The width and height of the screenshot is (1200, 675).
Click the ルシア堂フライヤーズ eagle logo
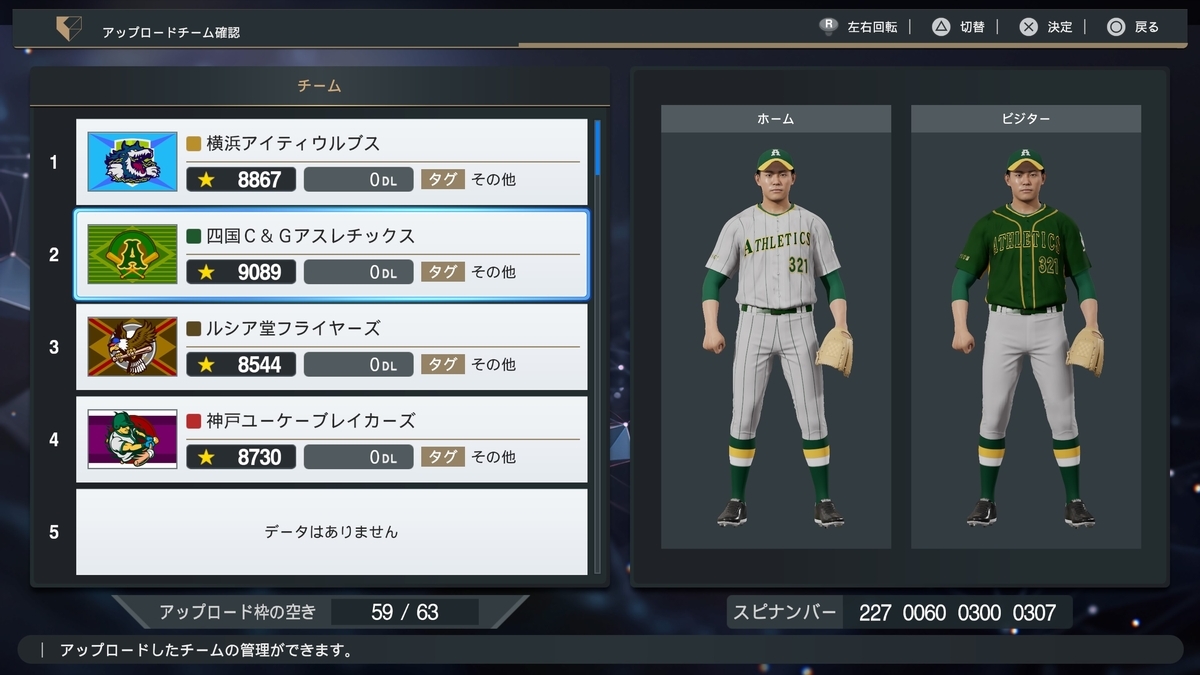coord(132,346)
